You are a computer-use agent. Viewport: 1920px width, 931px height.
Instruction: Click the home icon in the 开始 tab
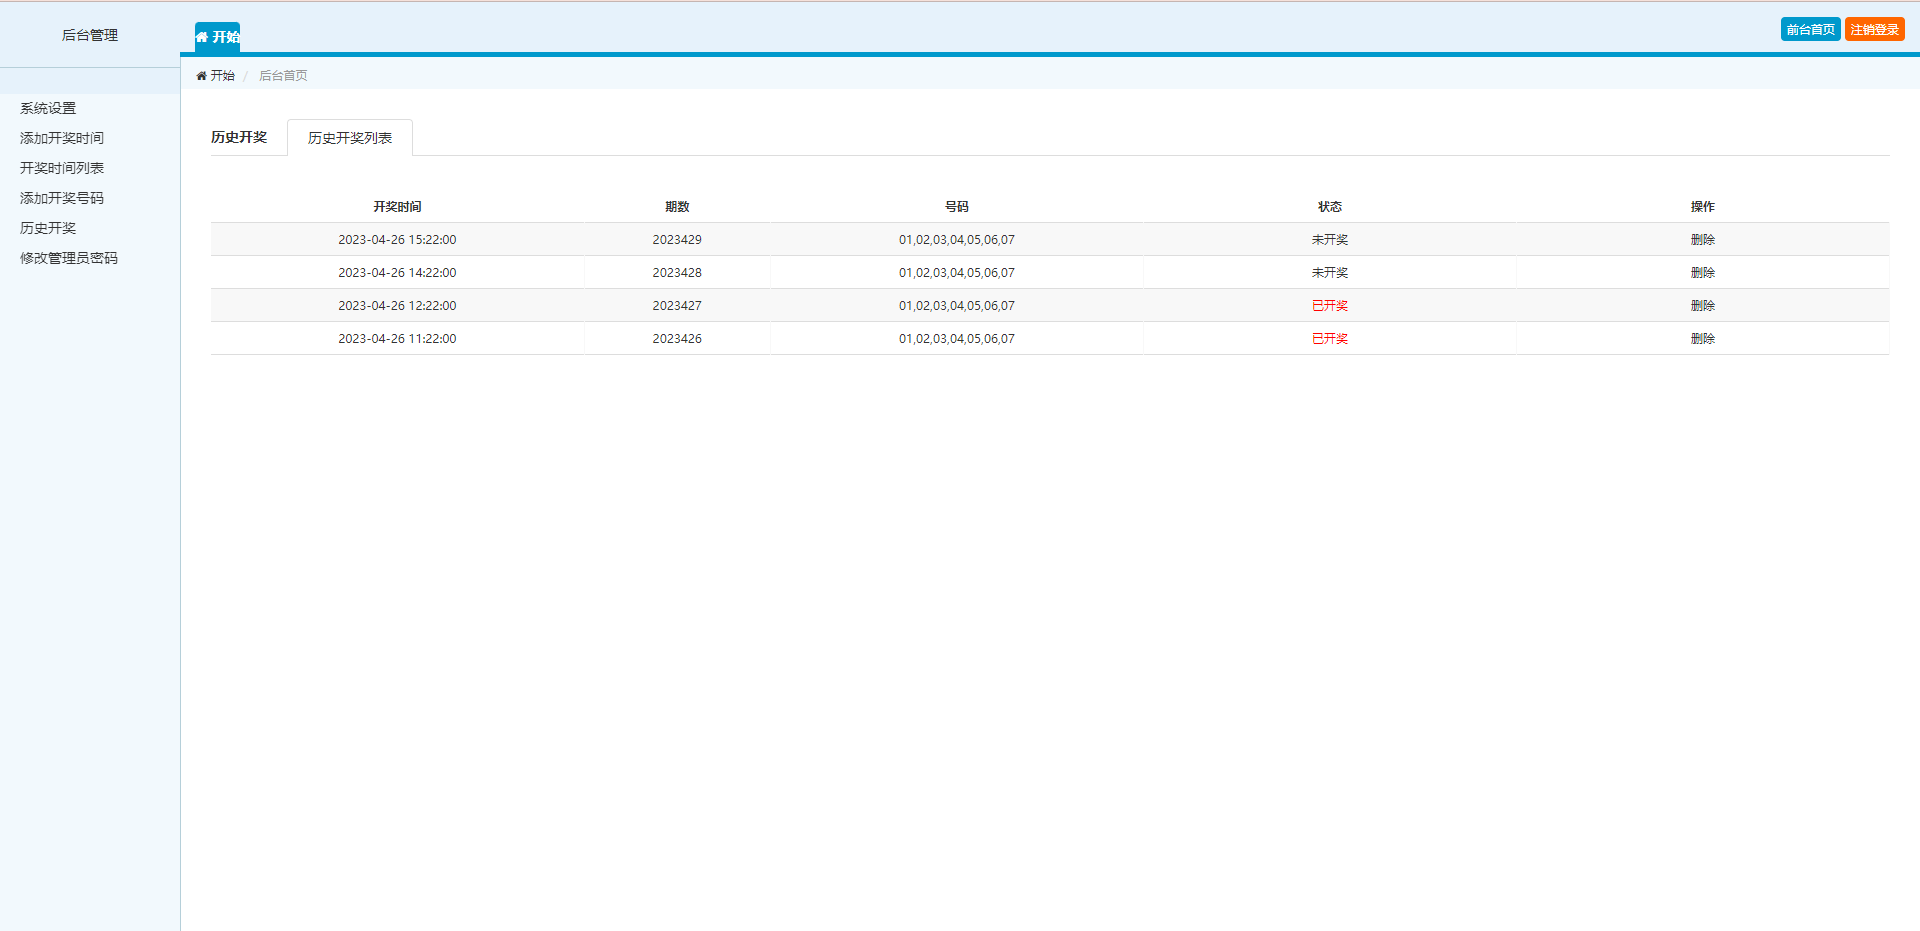[202, 37]
